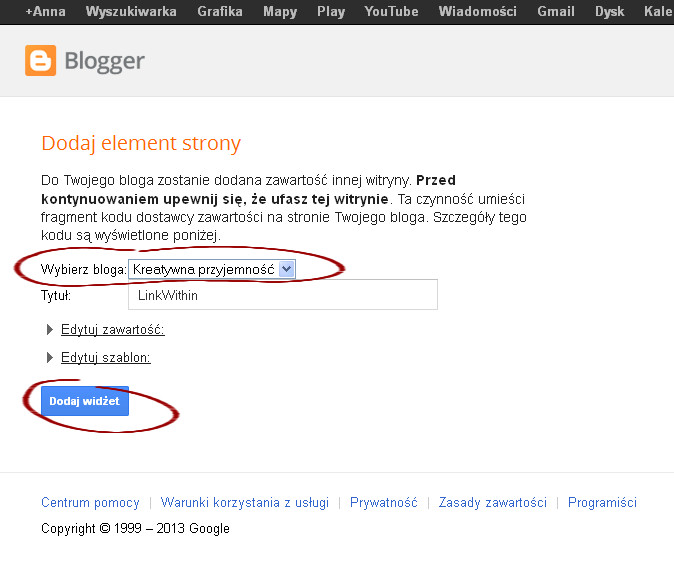Open the Programiści link

point(602,502)
